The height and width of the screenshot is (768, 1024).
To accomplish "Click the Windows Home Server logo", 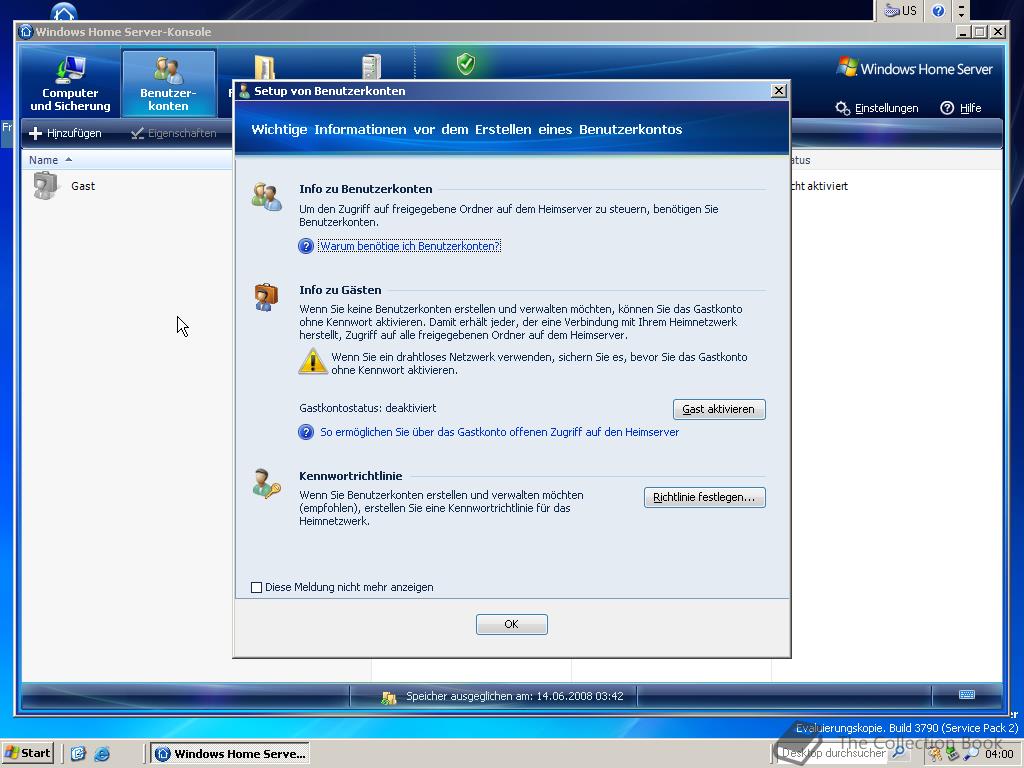I will (915, 68).
